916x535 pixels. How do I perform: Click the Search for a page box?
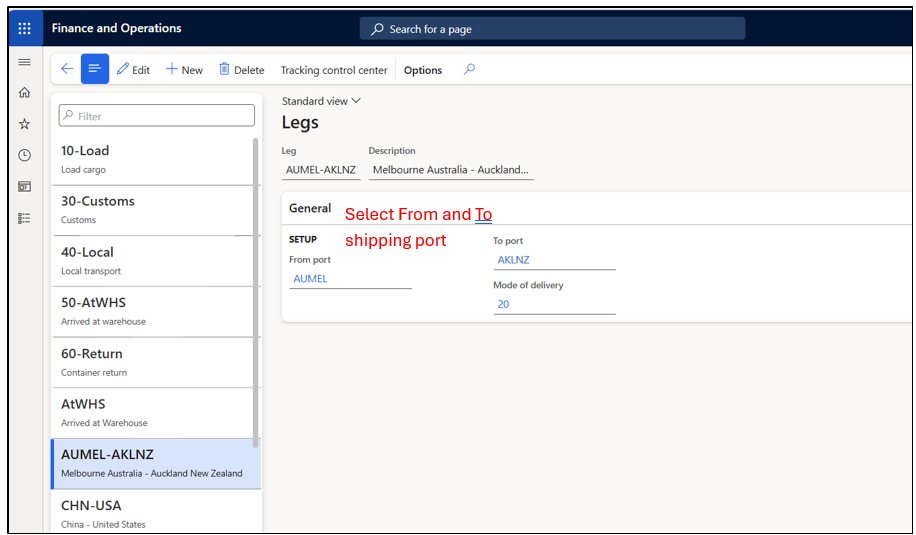(552, 29)
